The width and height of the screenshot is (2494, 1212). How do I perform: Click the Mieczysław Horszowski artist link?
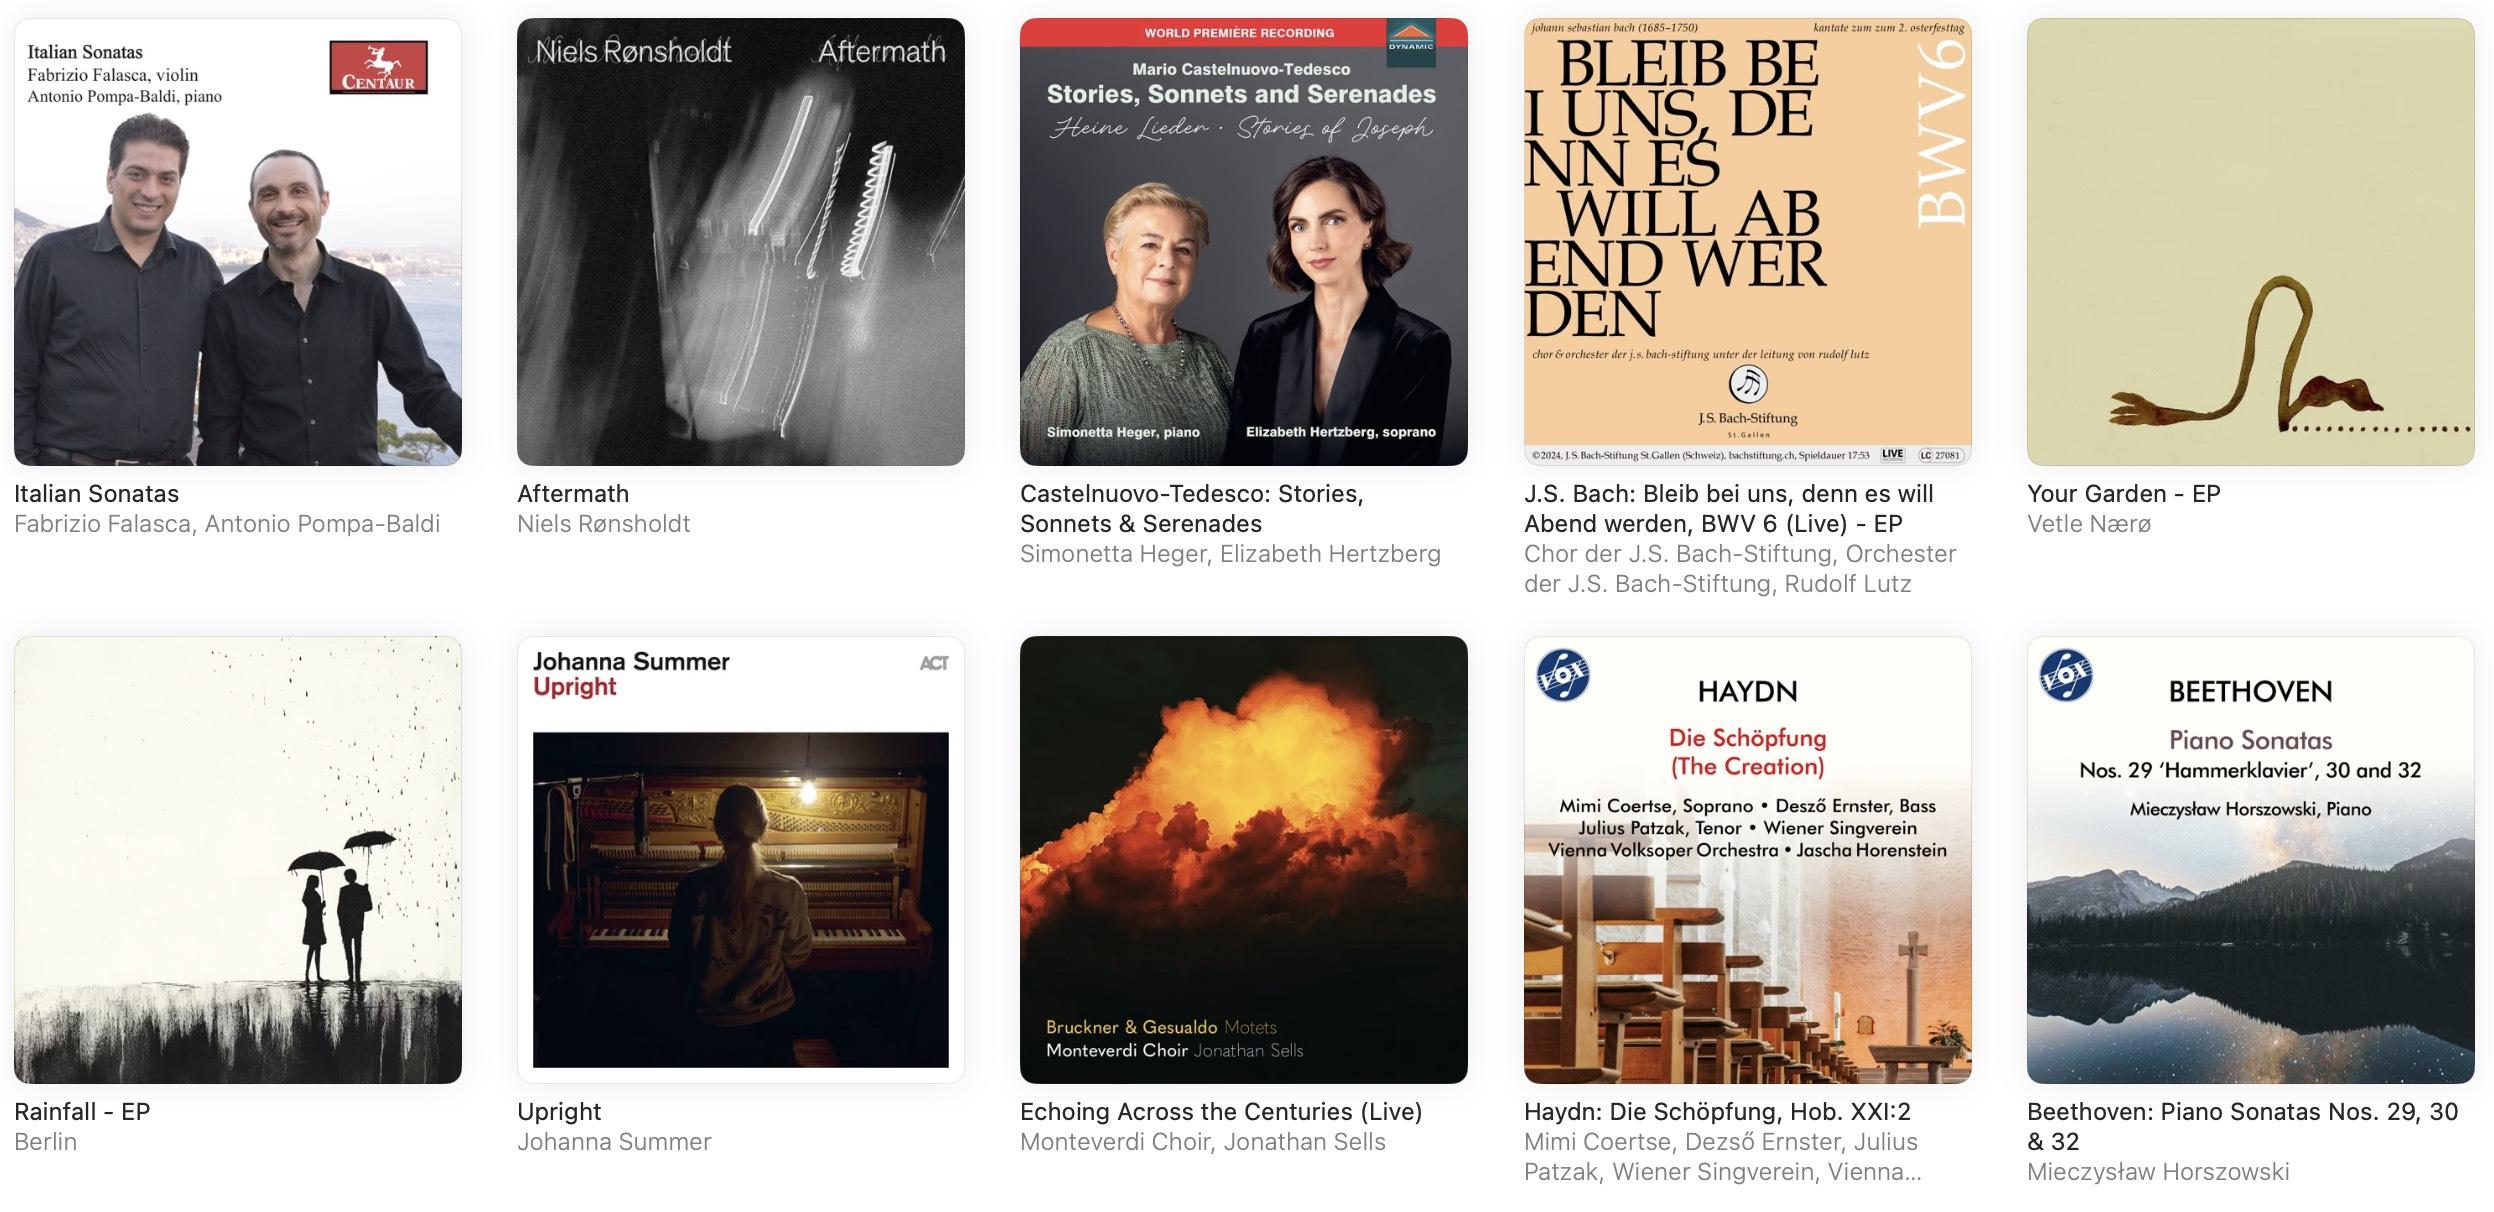[2158, 1172]
